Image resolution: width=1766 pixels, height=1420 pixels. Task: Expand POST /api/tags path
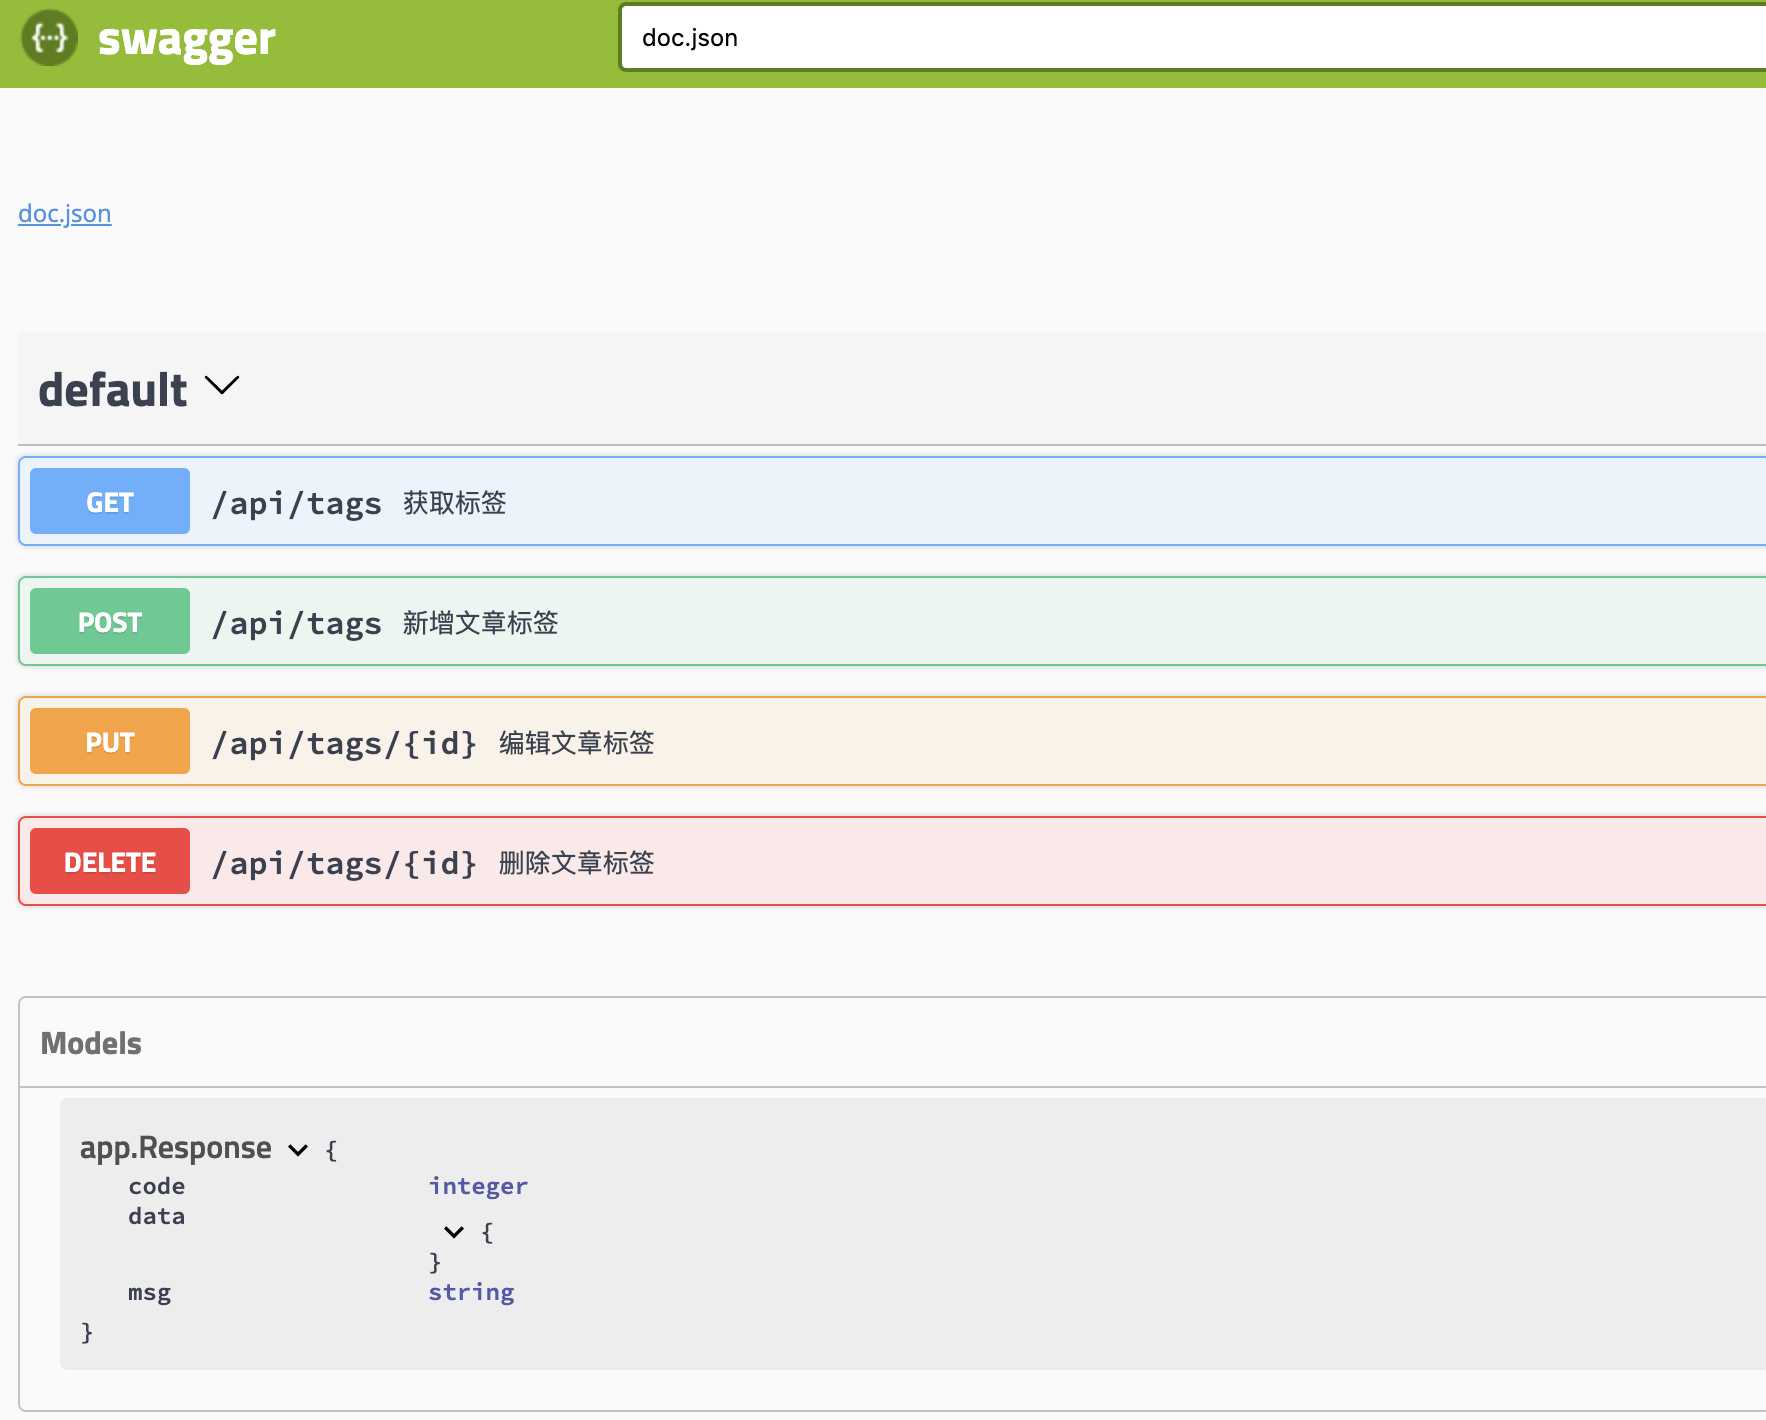click(x=296, y=623)
